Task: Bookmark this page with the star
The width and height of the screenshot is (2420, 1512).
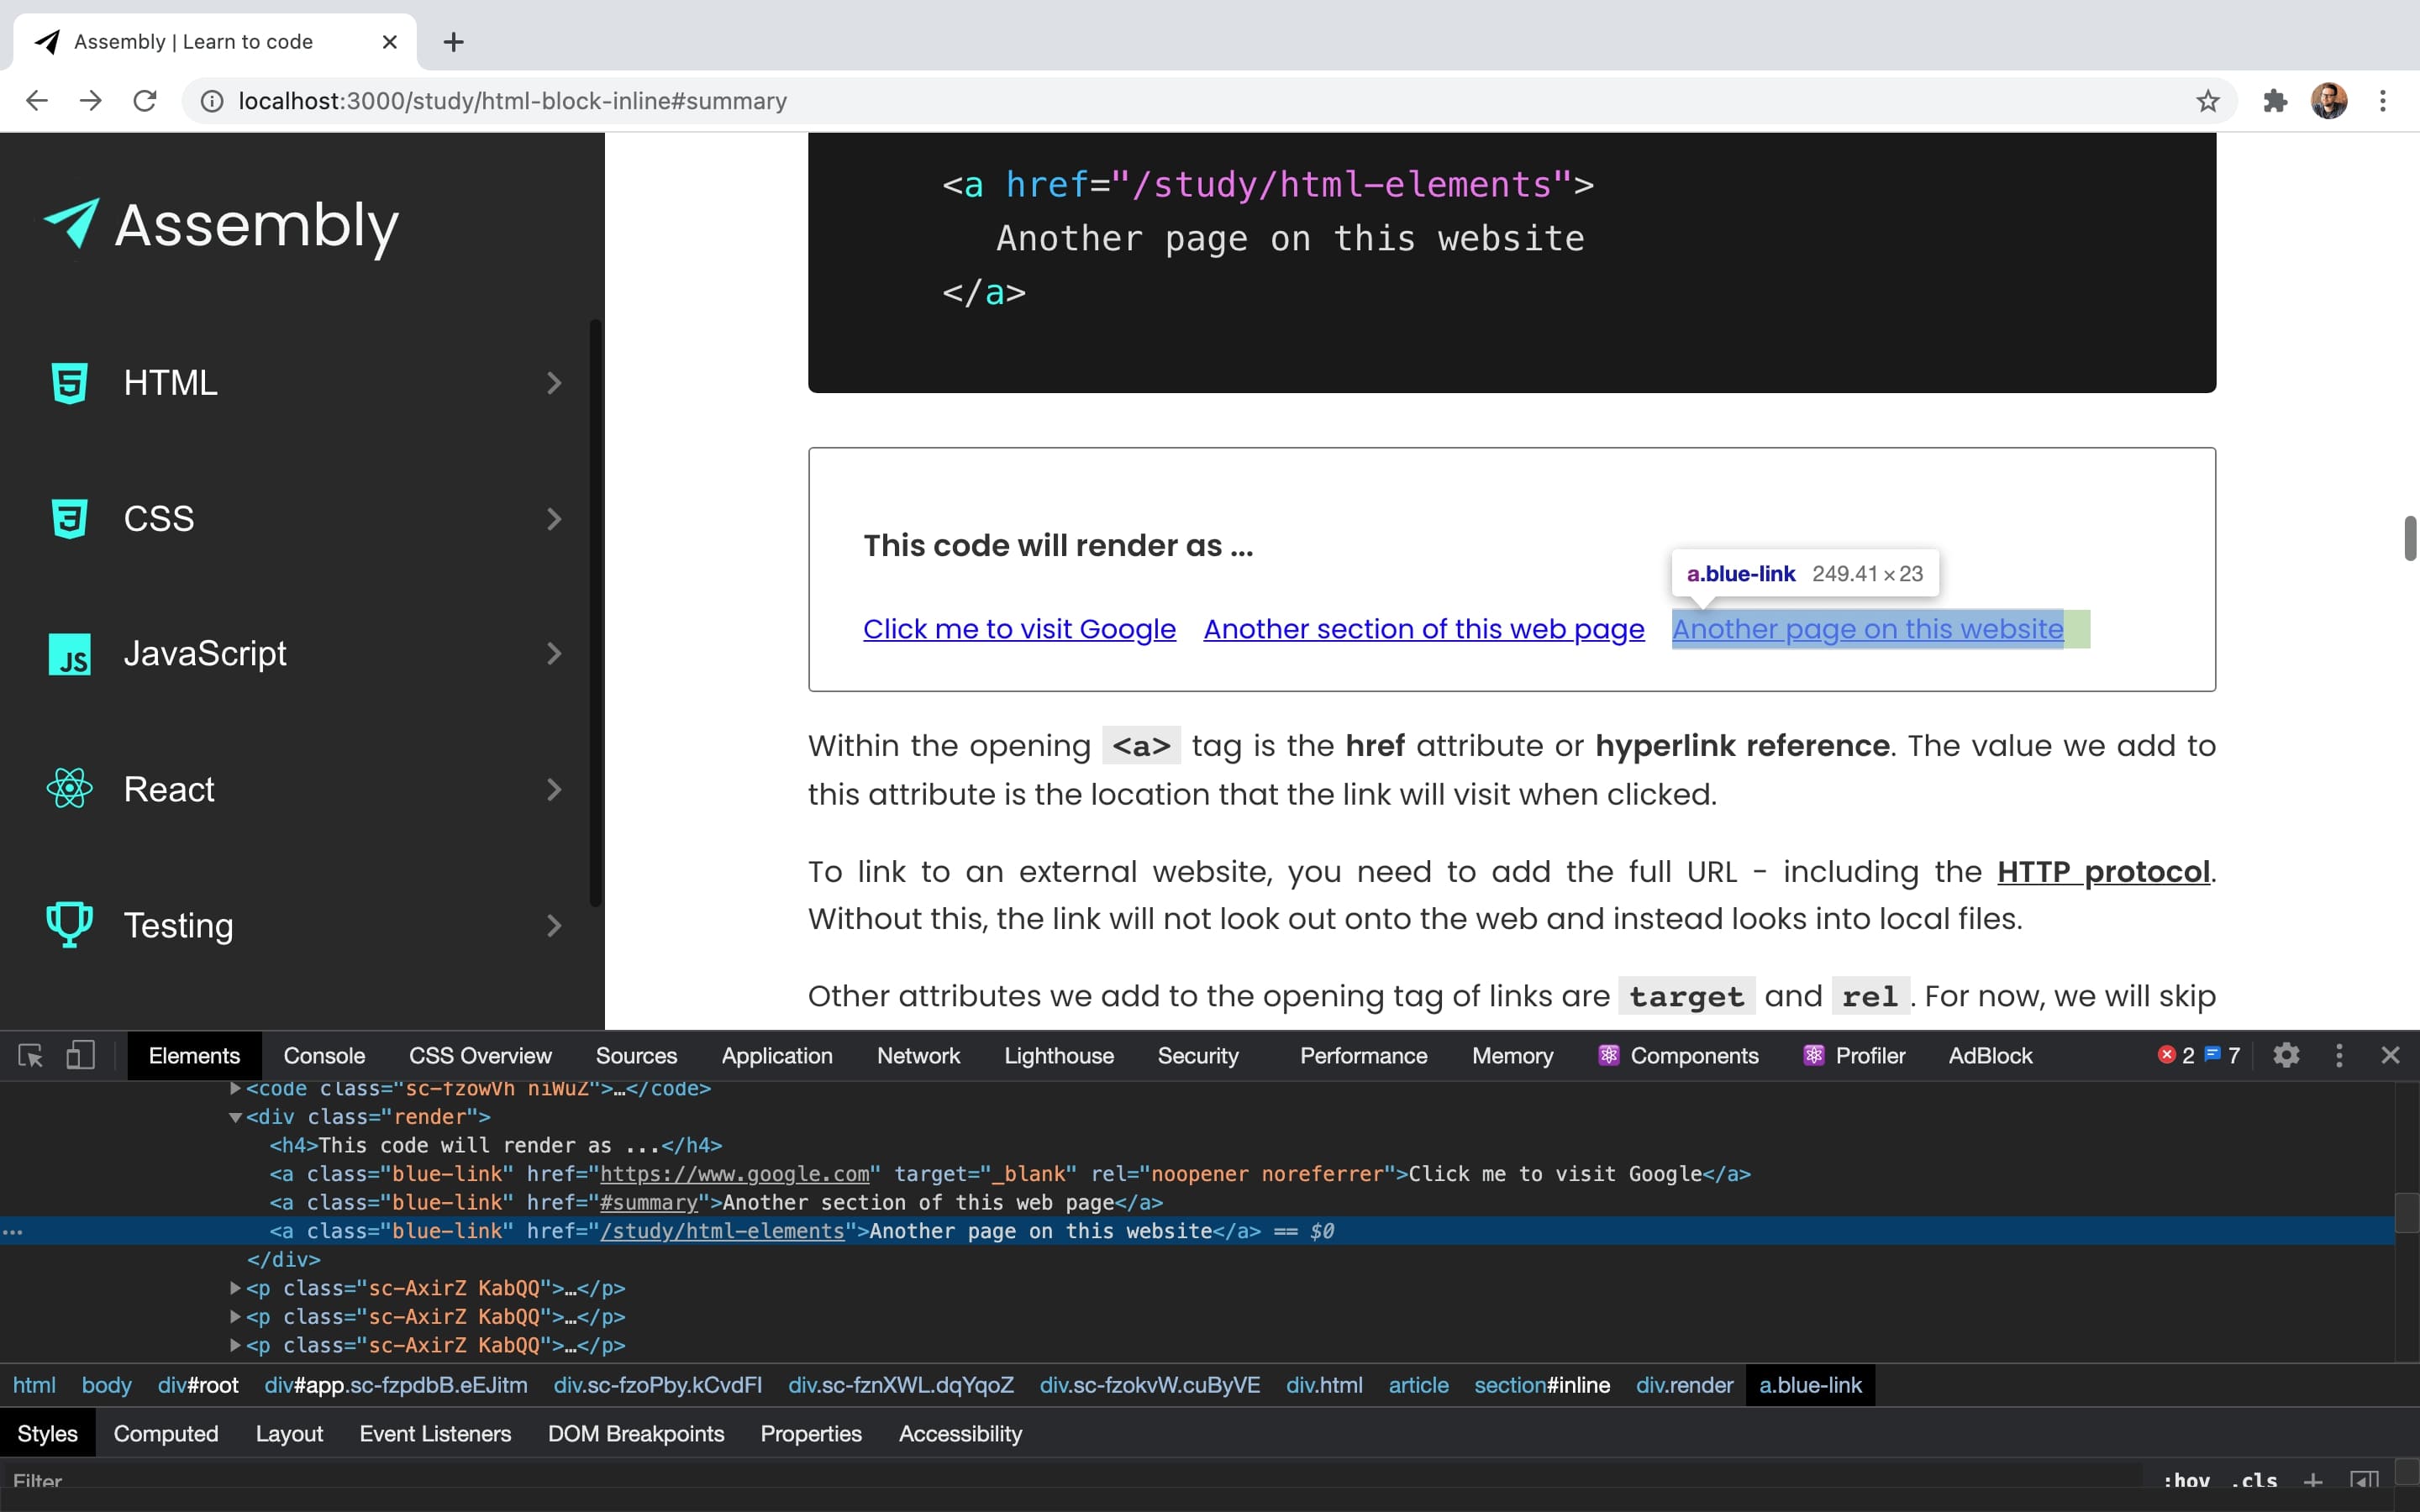Action: pos(2207,101)
